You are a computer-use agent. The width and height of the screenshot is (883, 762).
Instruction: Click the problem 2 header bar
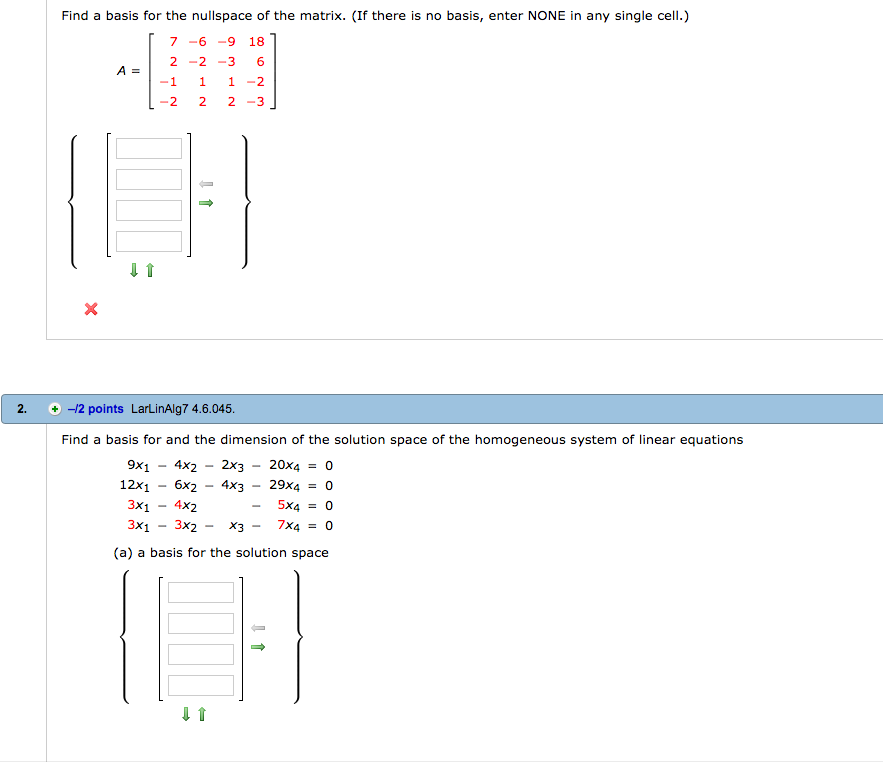click(500, 408)
